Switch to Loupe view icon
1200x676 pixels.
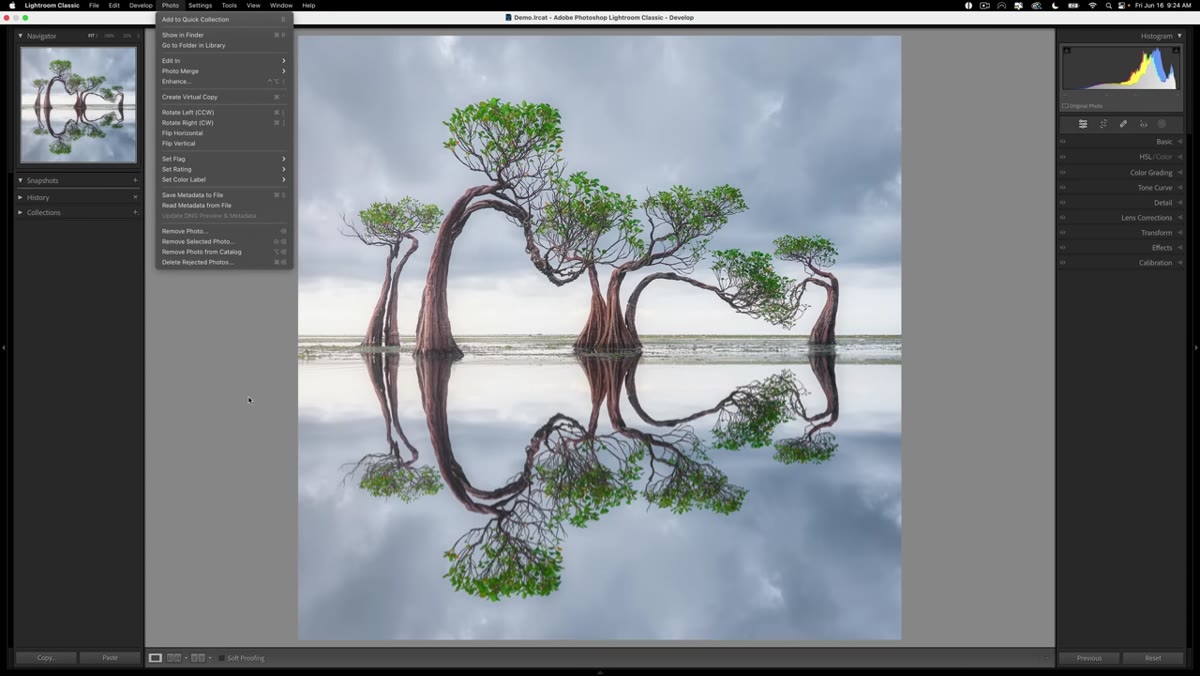click(x=155, y=658)
